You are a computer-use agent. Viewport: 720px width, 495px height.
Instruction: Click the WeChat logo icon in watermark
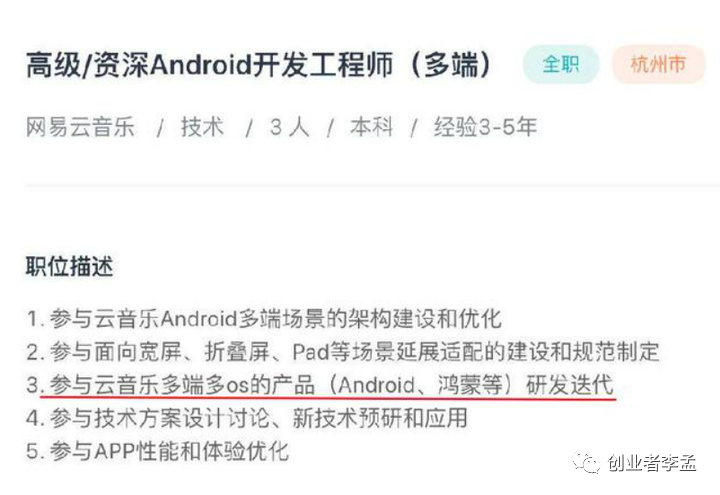point(586,463)
